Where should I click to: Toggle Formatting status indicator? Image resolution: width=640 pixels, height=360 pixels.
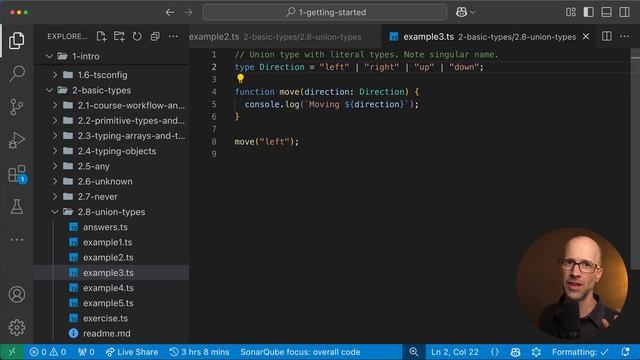580,352
